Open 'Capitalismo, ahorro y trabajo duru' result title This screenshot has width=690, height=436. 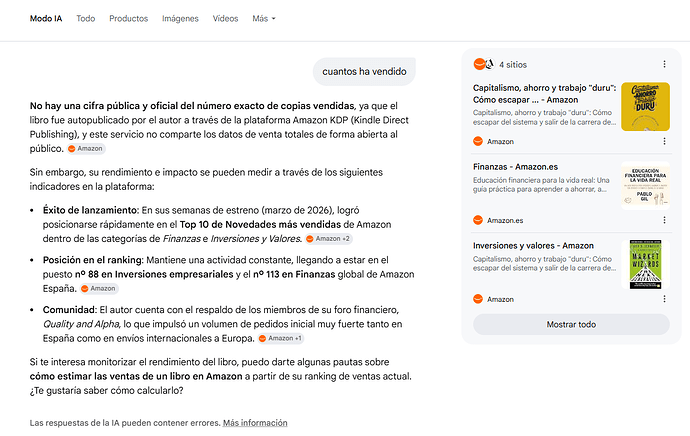click(544, 94)
